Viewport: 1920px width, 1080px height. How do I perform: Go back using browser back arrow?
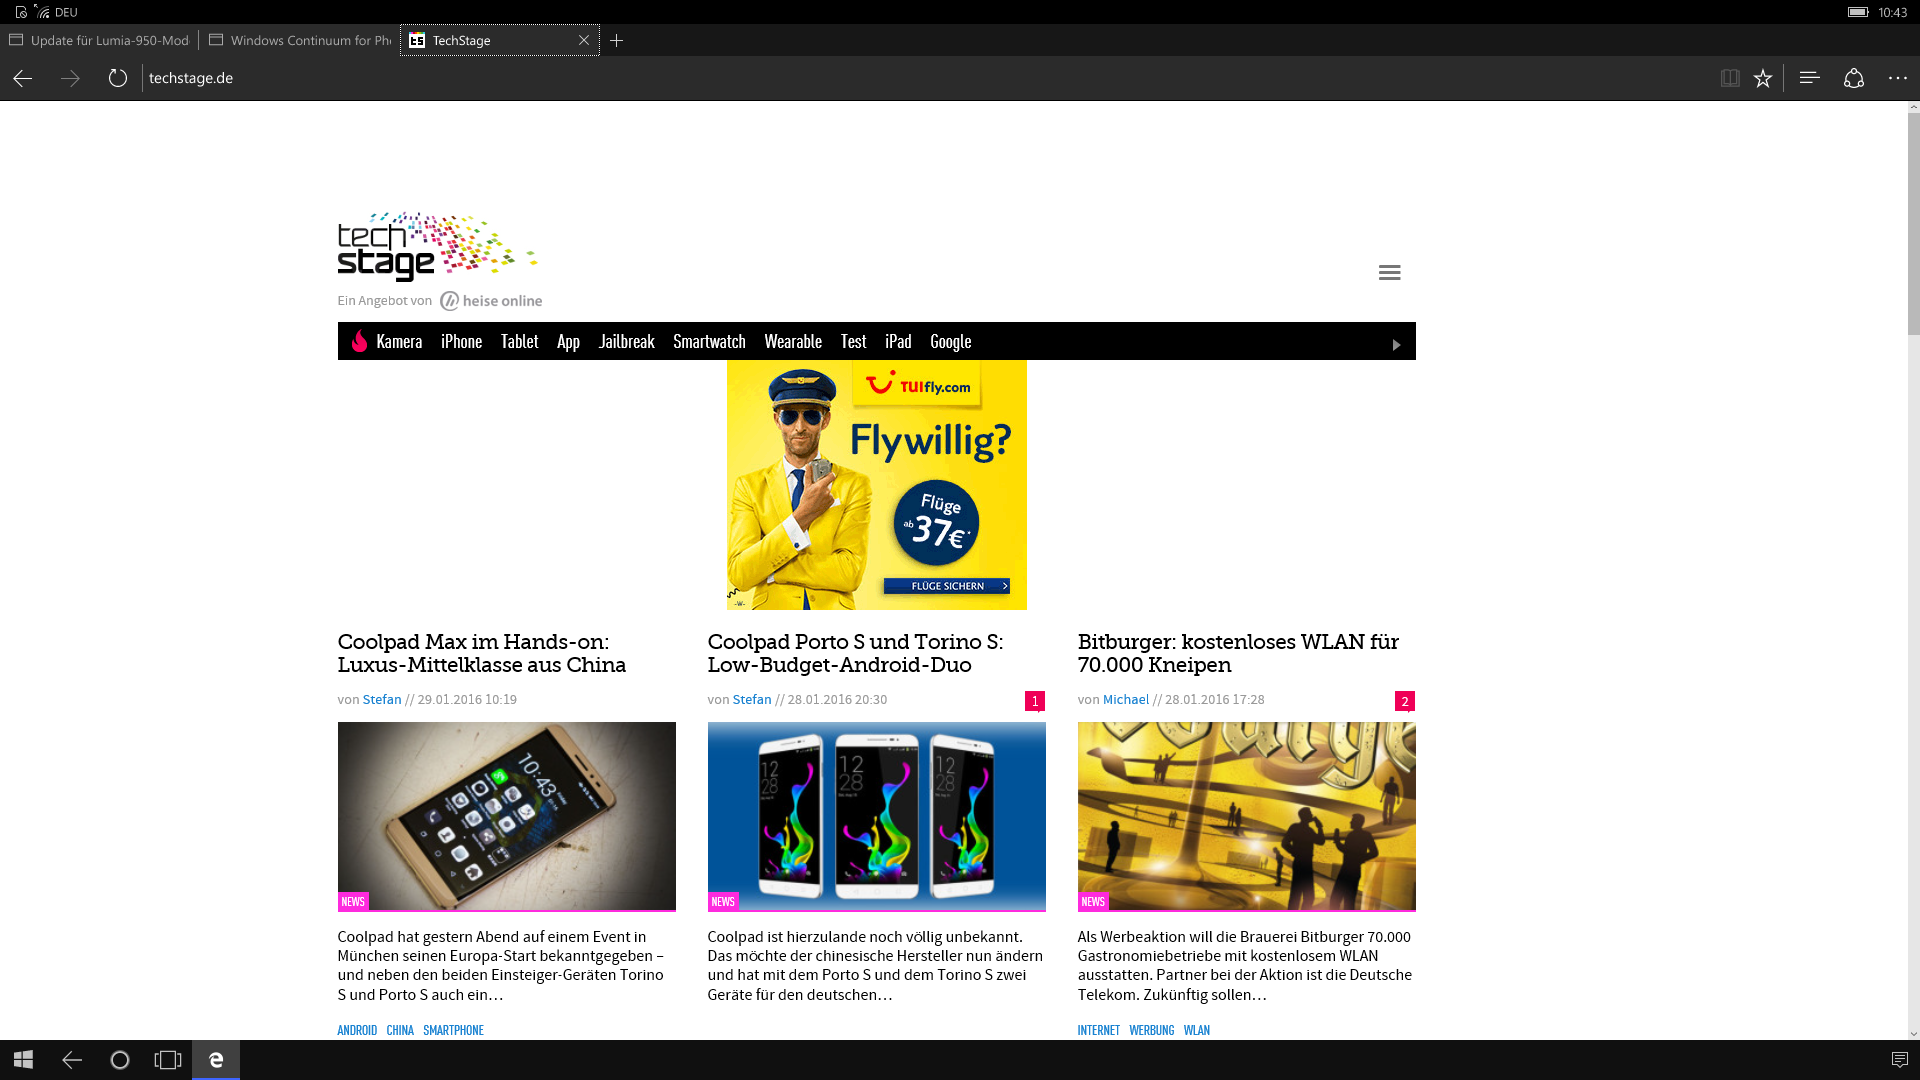tap(23, 78)
